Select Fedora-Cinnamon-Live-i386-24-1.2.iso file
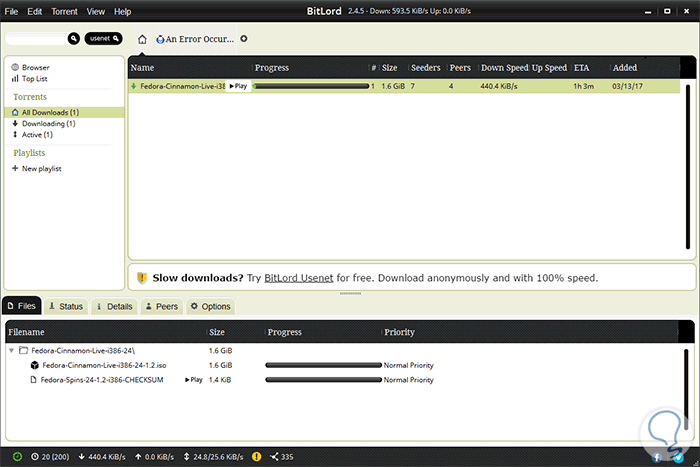The image size is (700, 467). click(x=104, y=365)
